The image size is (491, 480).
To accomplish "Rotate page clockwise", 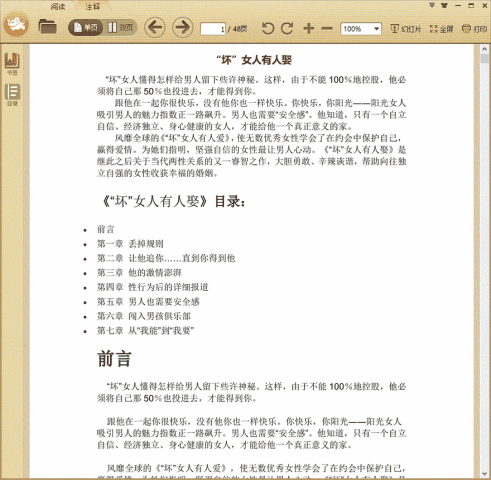I will pos(287,28).
